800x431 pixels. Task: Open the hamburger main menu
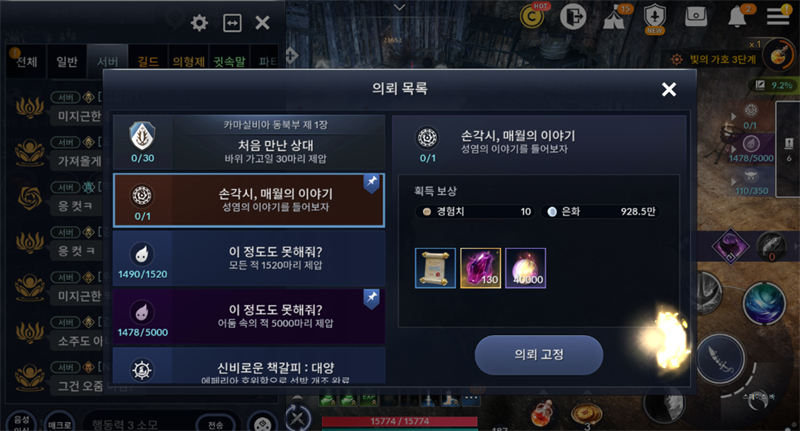coord(778,16)
